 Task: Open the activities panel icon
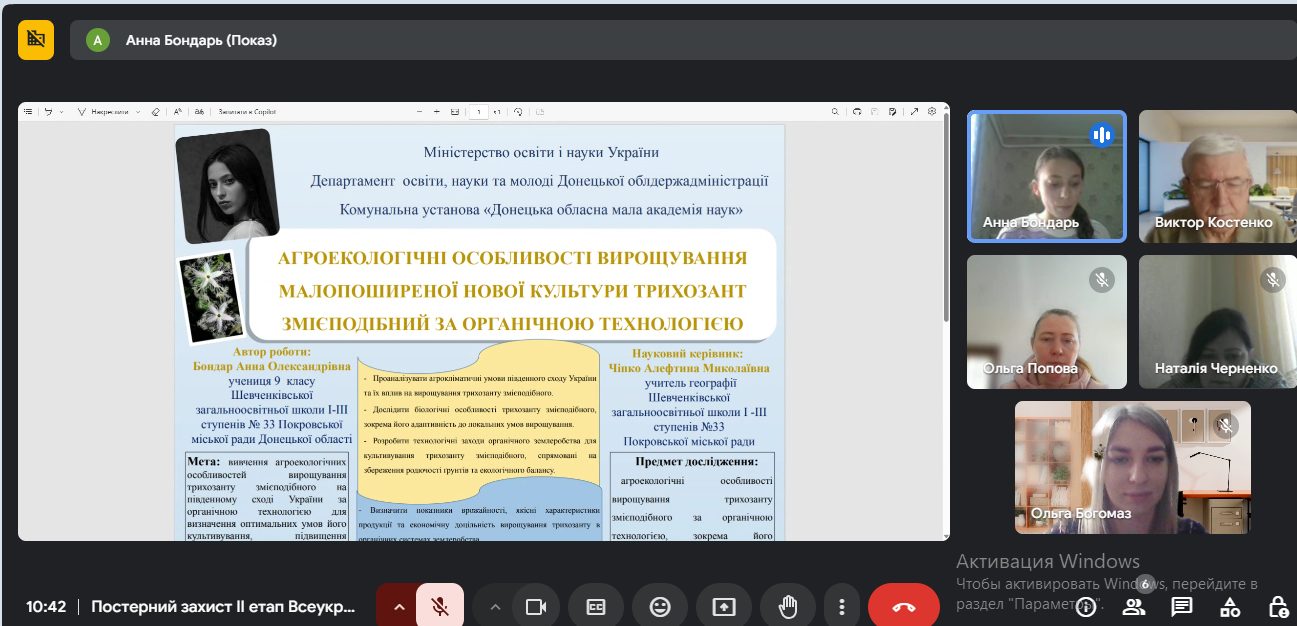coord(1230,606)
